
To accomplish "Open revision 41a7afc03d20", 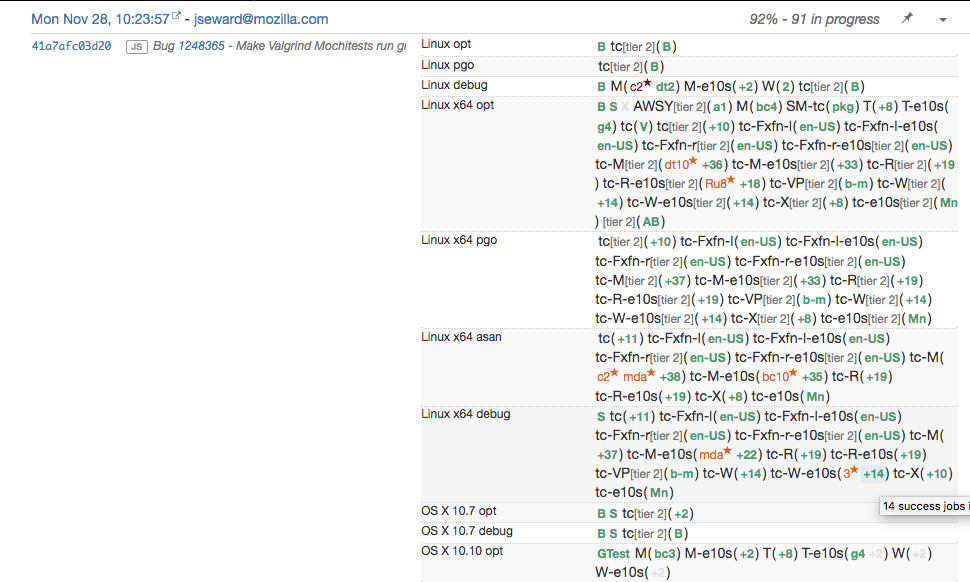I will [x=72, y=46].
